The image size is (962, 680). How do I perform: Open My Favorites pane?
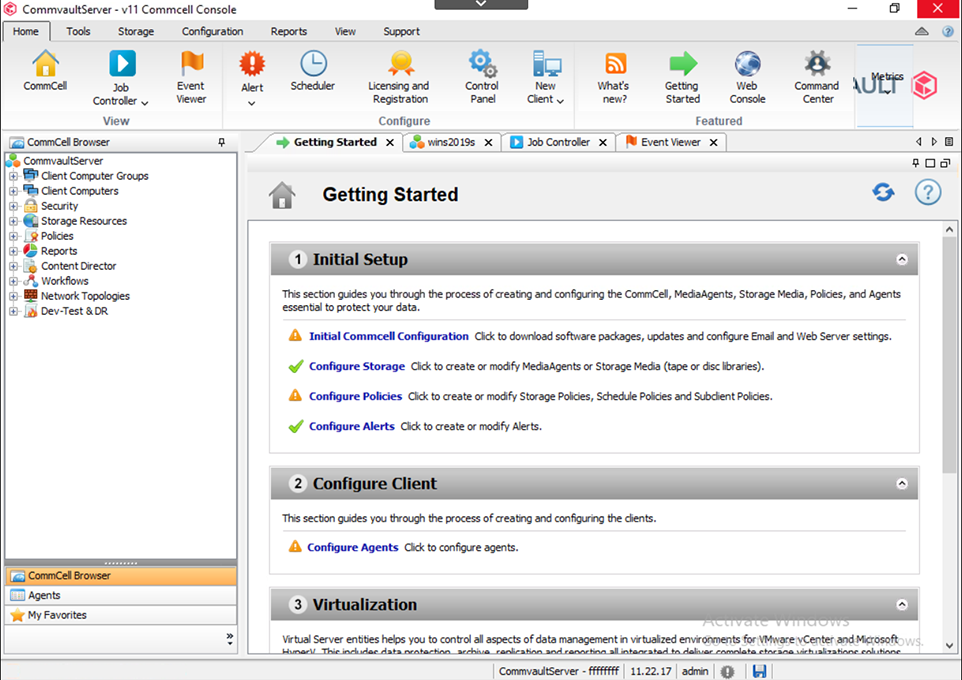[121, 615]
